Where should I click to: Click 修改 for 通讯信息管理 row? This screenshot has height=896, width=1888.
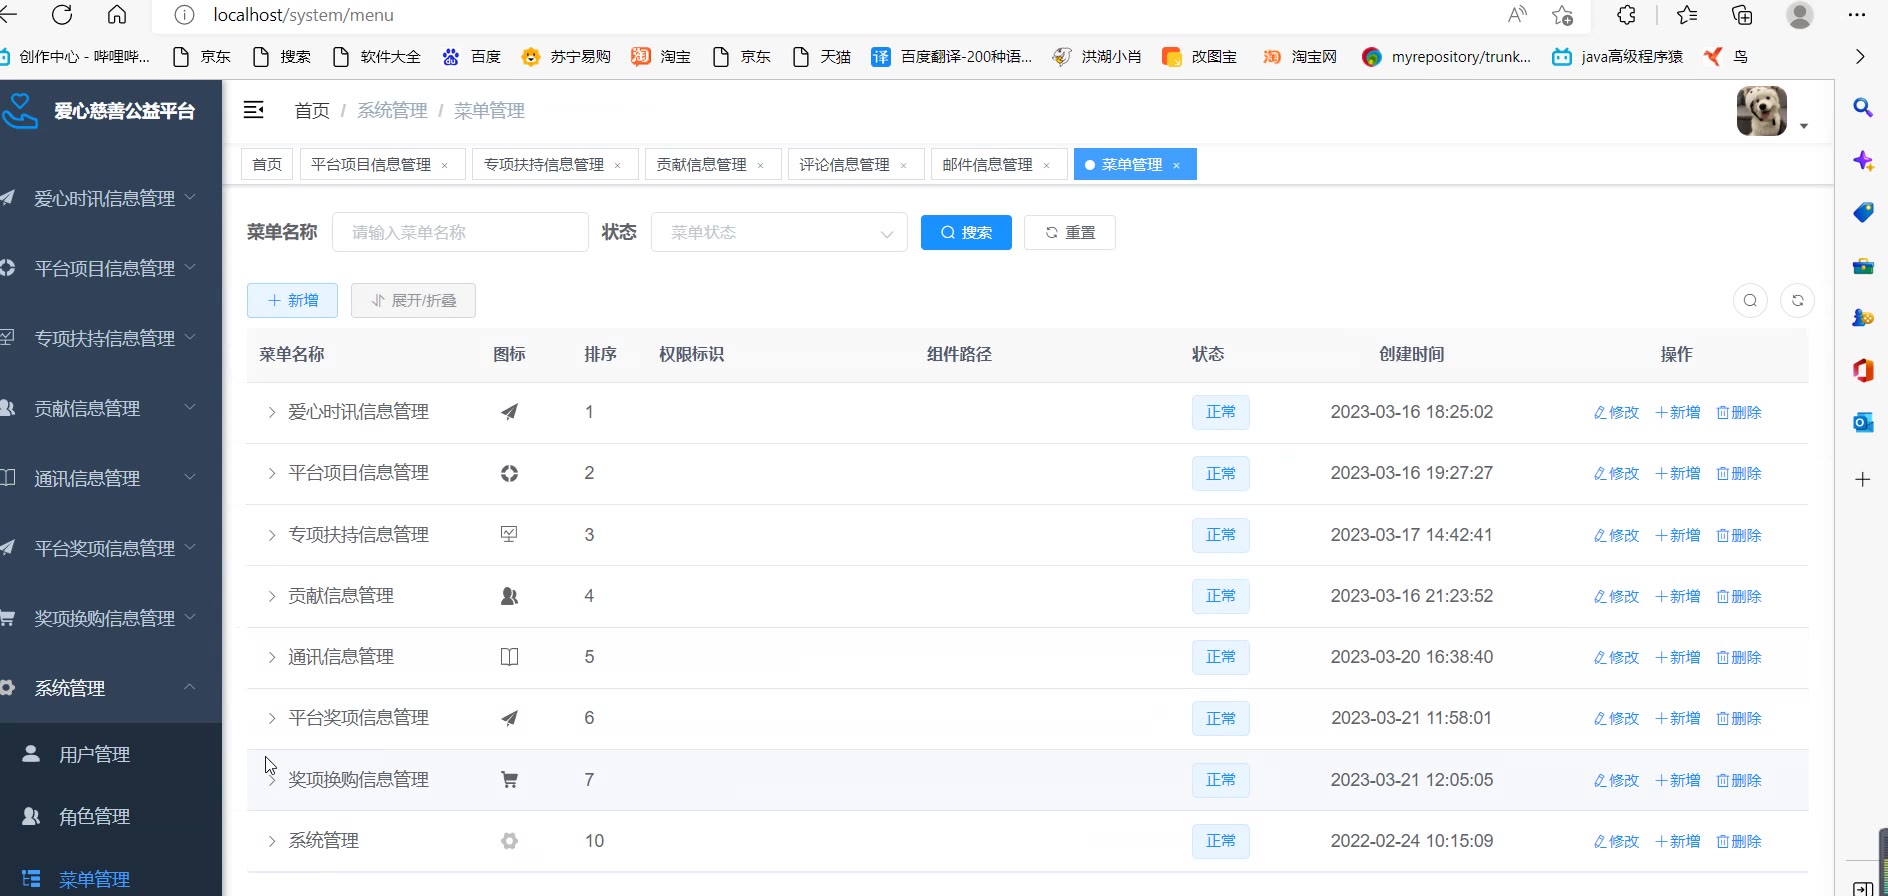click(x=1616, y=658)
